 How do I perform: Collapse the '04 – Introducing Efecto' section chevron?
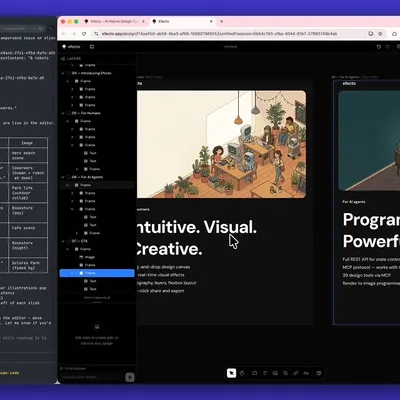tap(63, 73)
